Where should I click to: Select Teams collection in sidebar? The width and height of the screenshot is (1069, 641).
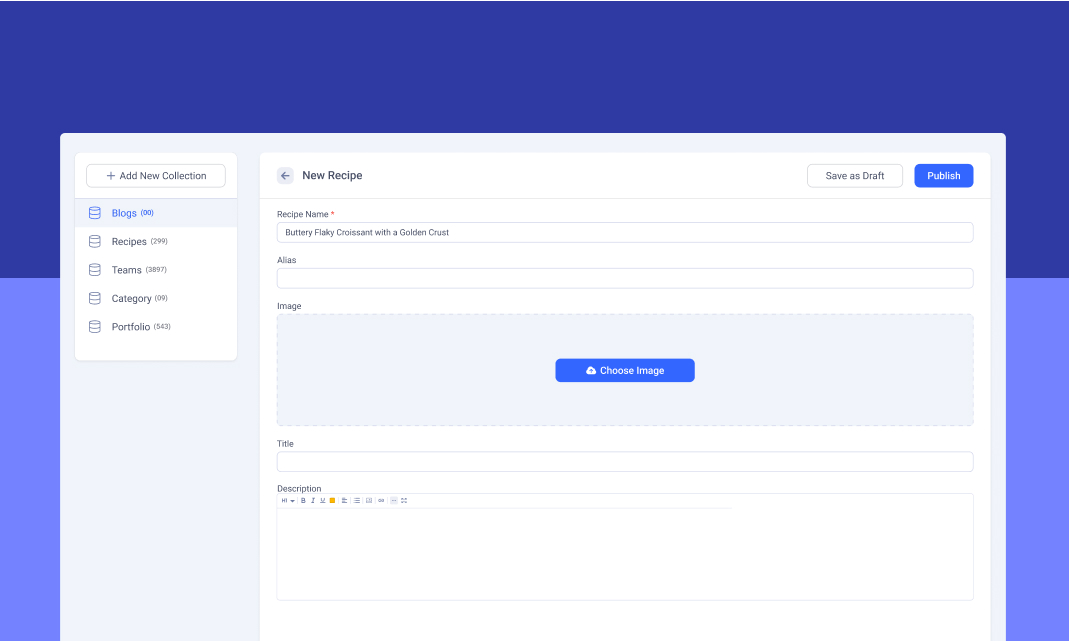pos(126,270)
